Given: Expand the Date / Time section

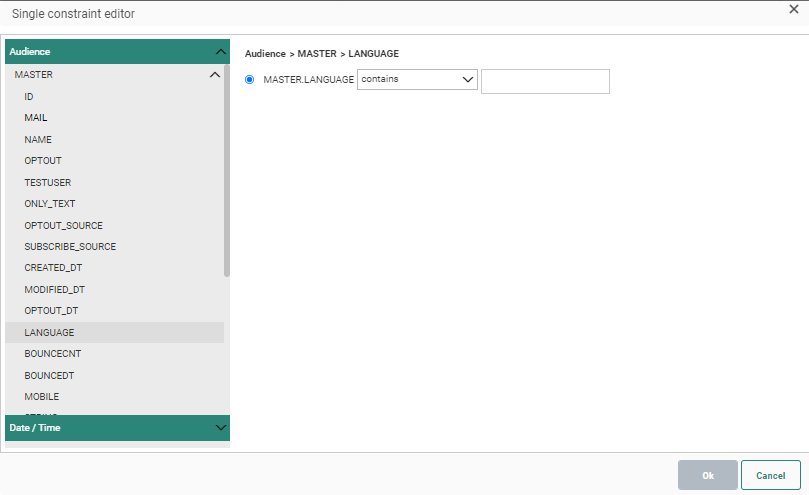Looking at the screenshot, I should [220, 428].
